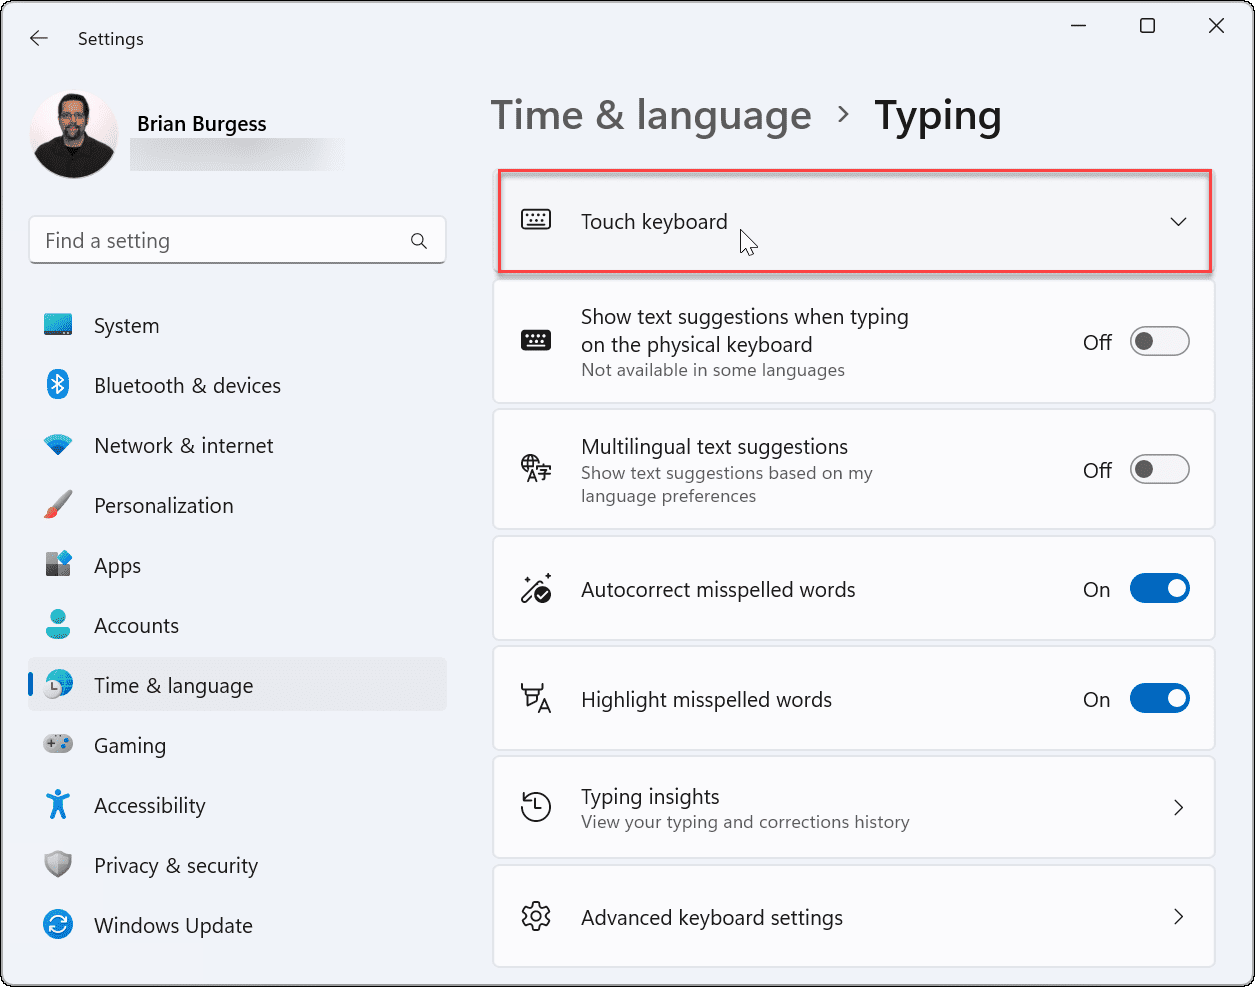Select the Gaming controller icon
Image resolution: width=1255 pixels, height=987 pixels.
pos(58,744)
